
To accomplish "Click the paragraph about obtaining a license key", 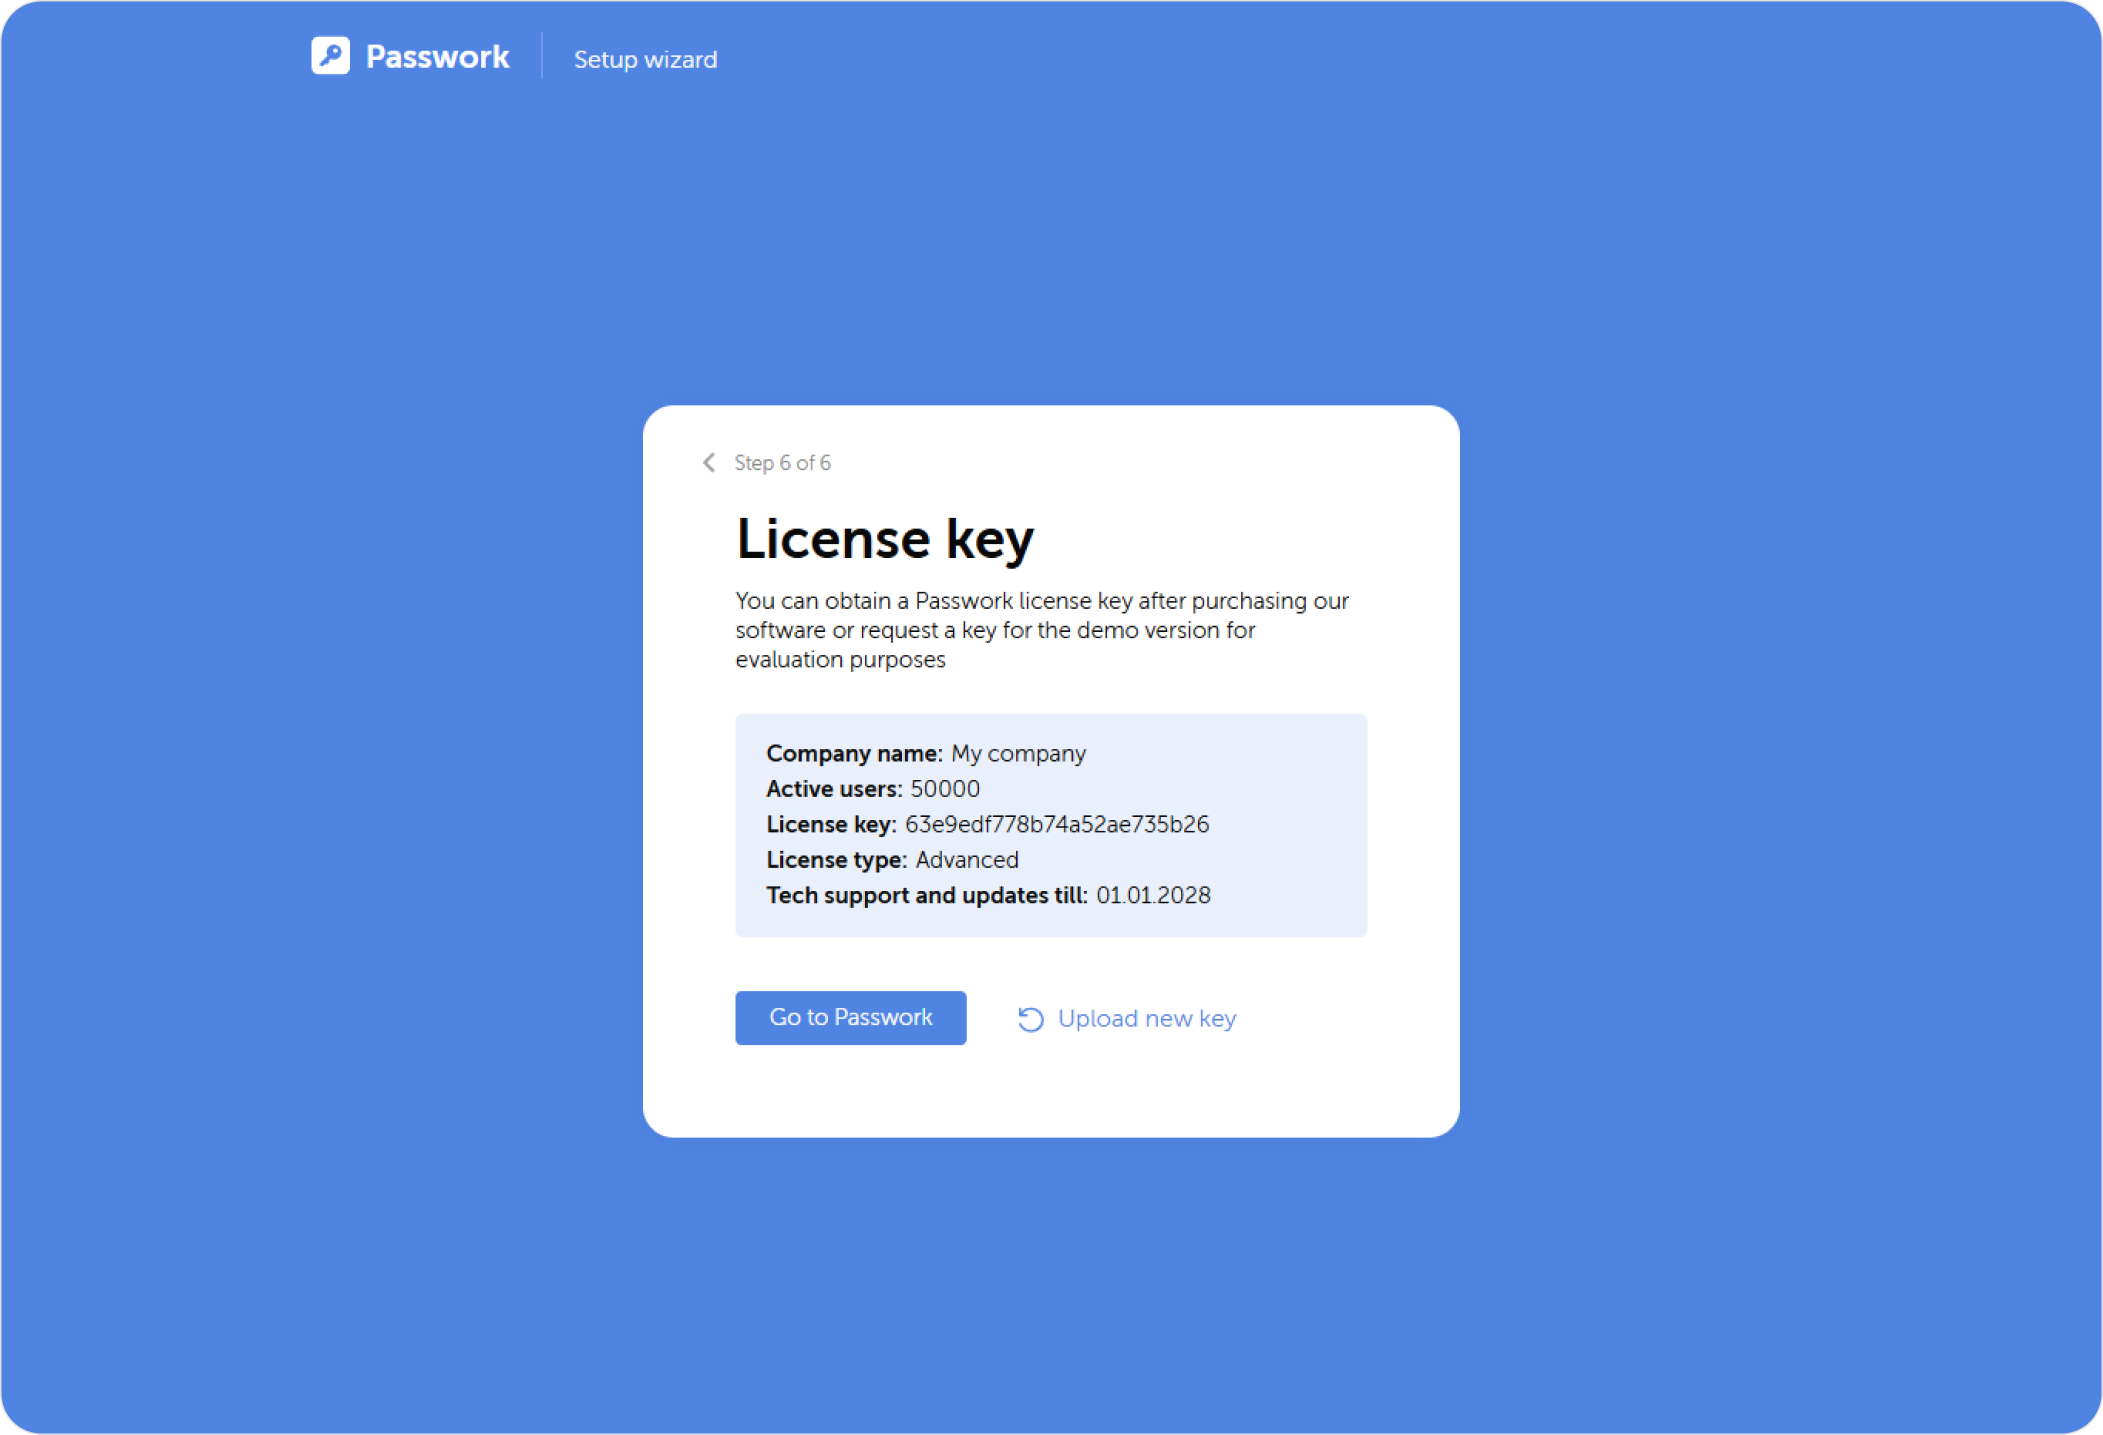I will [x=1041, y=630].
